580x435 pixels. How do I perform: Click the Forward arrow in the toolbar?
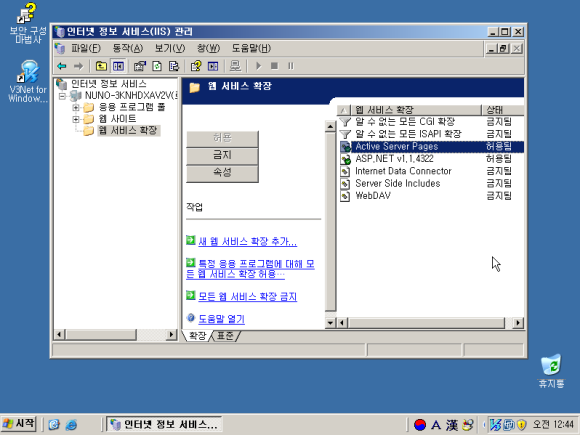coord(78,66)
